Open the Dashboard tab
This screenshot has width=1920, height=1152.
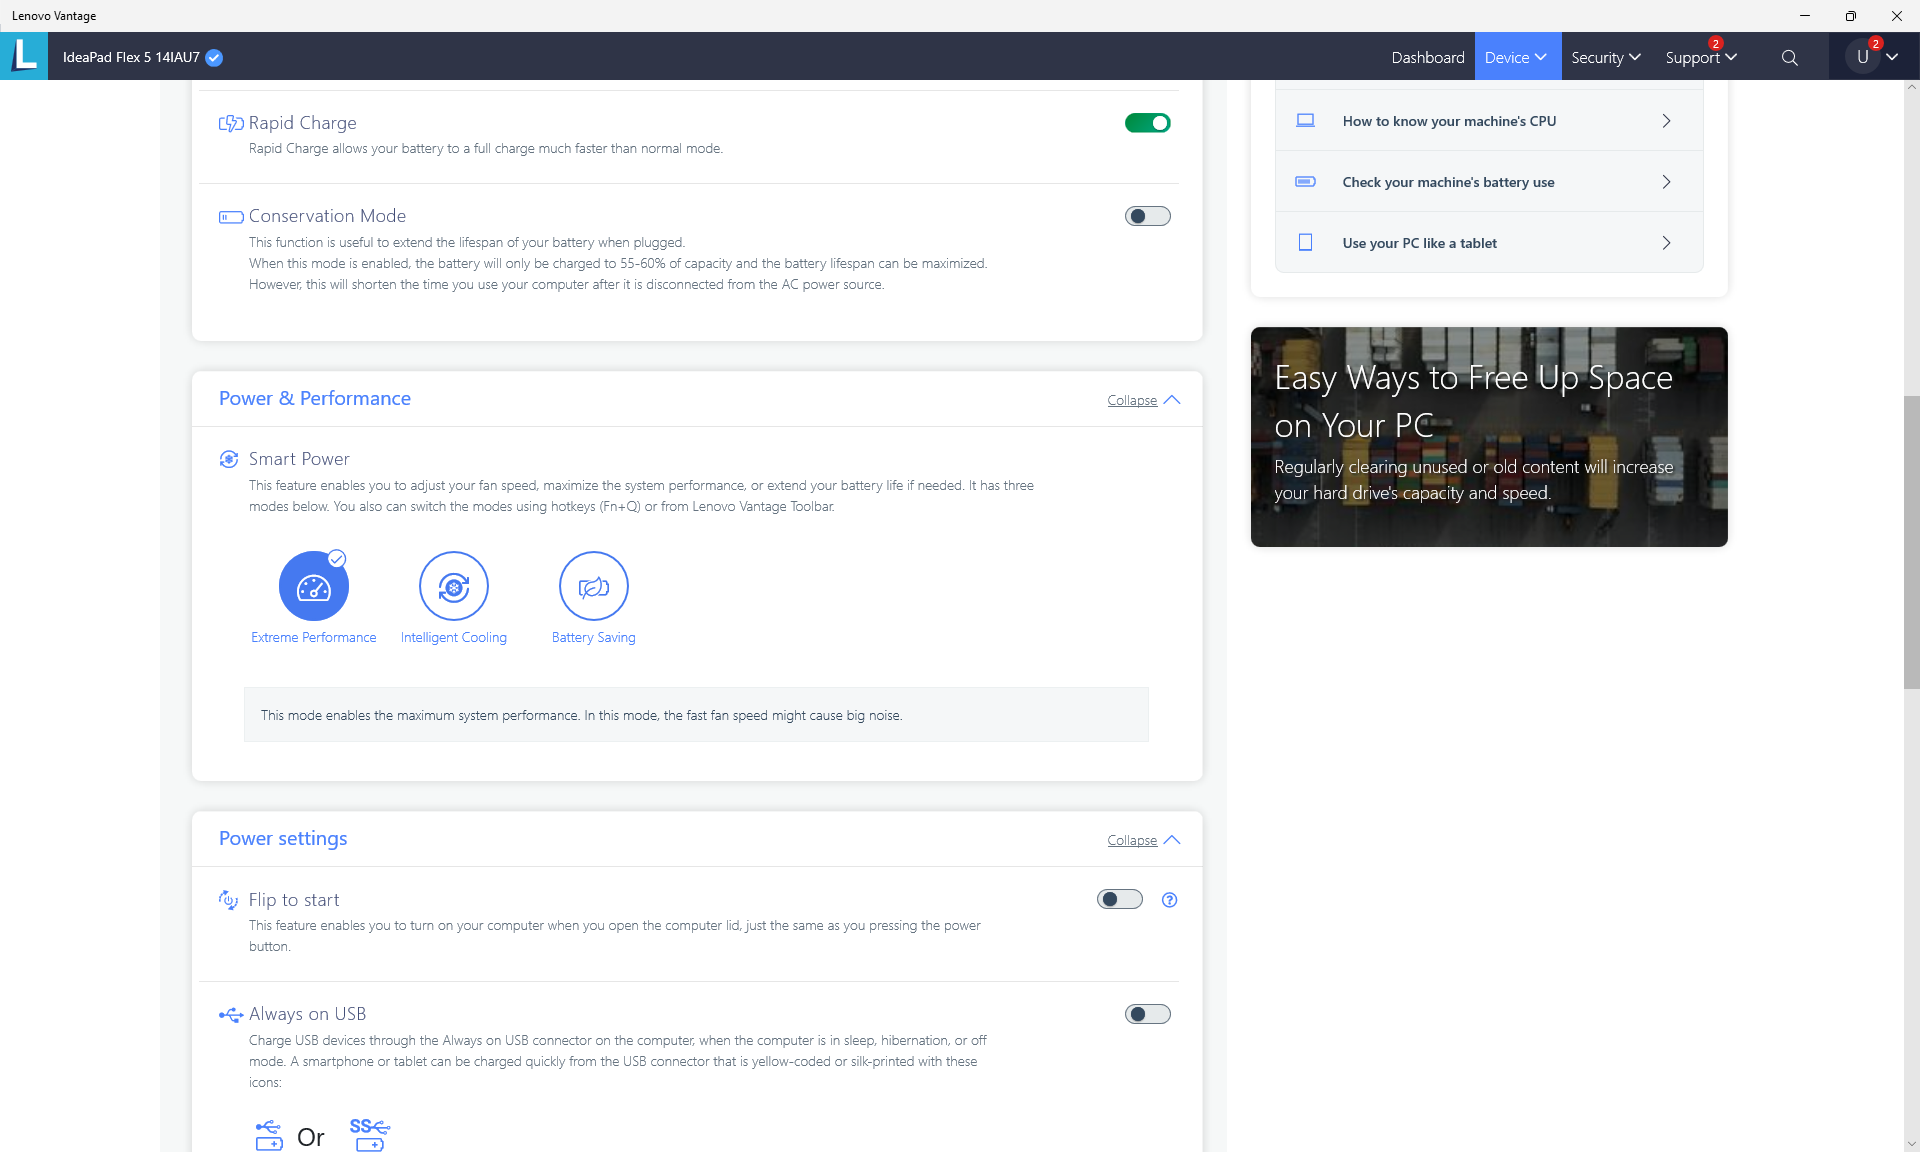pos(1427,57)
